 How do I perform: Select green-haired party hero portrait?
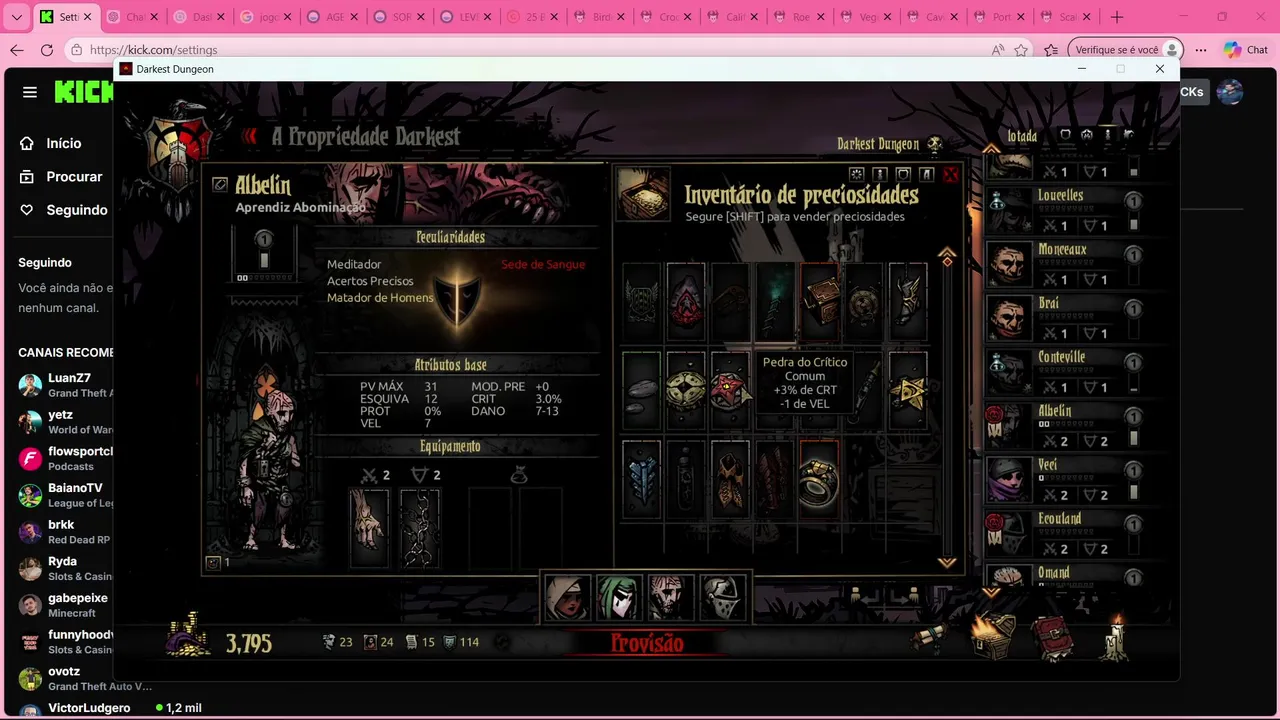tap(618, 597)
